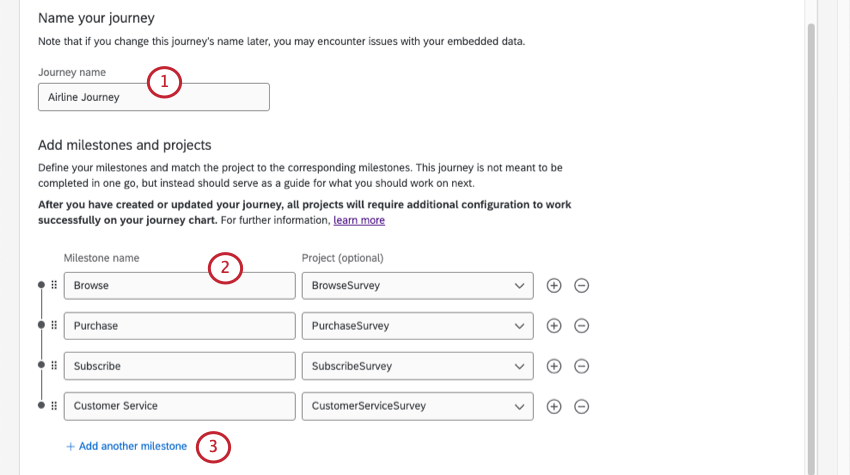Viewport: 850px width, 475px height.
Task: Open the learn more link
Action: click(x=359, y=220)
